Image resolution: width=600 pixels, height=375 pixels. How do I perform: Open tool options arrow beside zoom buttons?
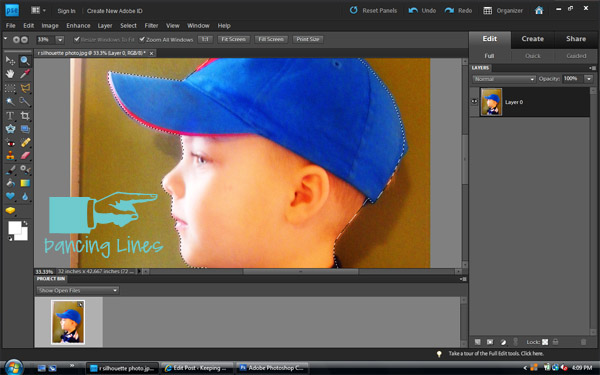pyautogui.click(x=6, y=39)
